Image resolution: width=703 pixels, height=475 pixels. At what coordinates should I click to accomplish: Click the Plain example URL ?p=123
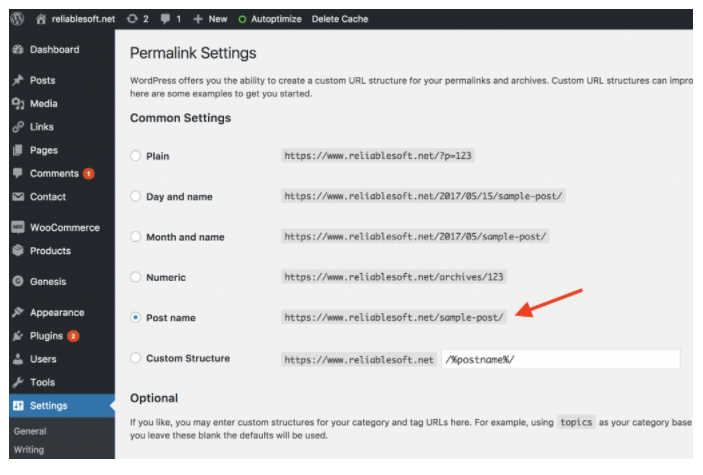pos(378,156)
